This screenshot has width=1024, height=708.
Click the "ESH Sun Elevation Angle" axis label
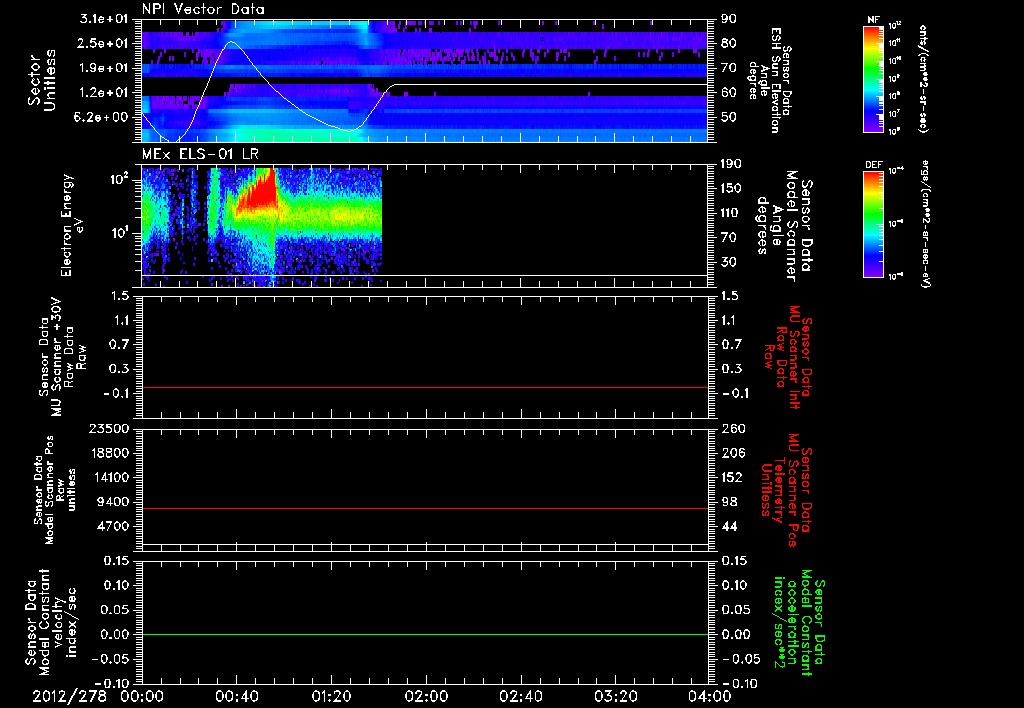(x=771, y=80)
